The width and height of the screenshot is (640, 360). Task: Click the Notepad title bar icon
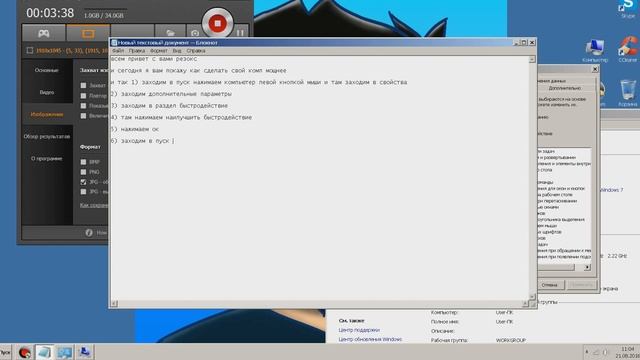pos(114,42)
